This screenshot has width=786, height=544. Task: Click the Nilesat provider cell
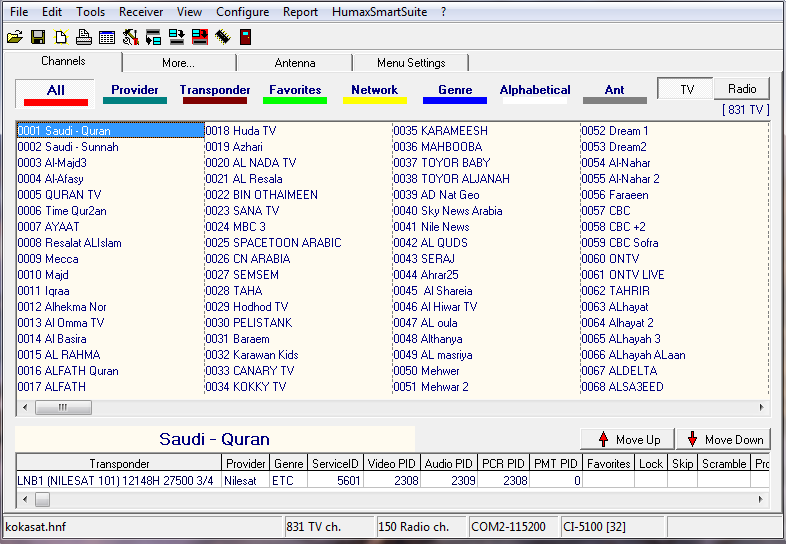coord(246,480)
